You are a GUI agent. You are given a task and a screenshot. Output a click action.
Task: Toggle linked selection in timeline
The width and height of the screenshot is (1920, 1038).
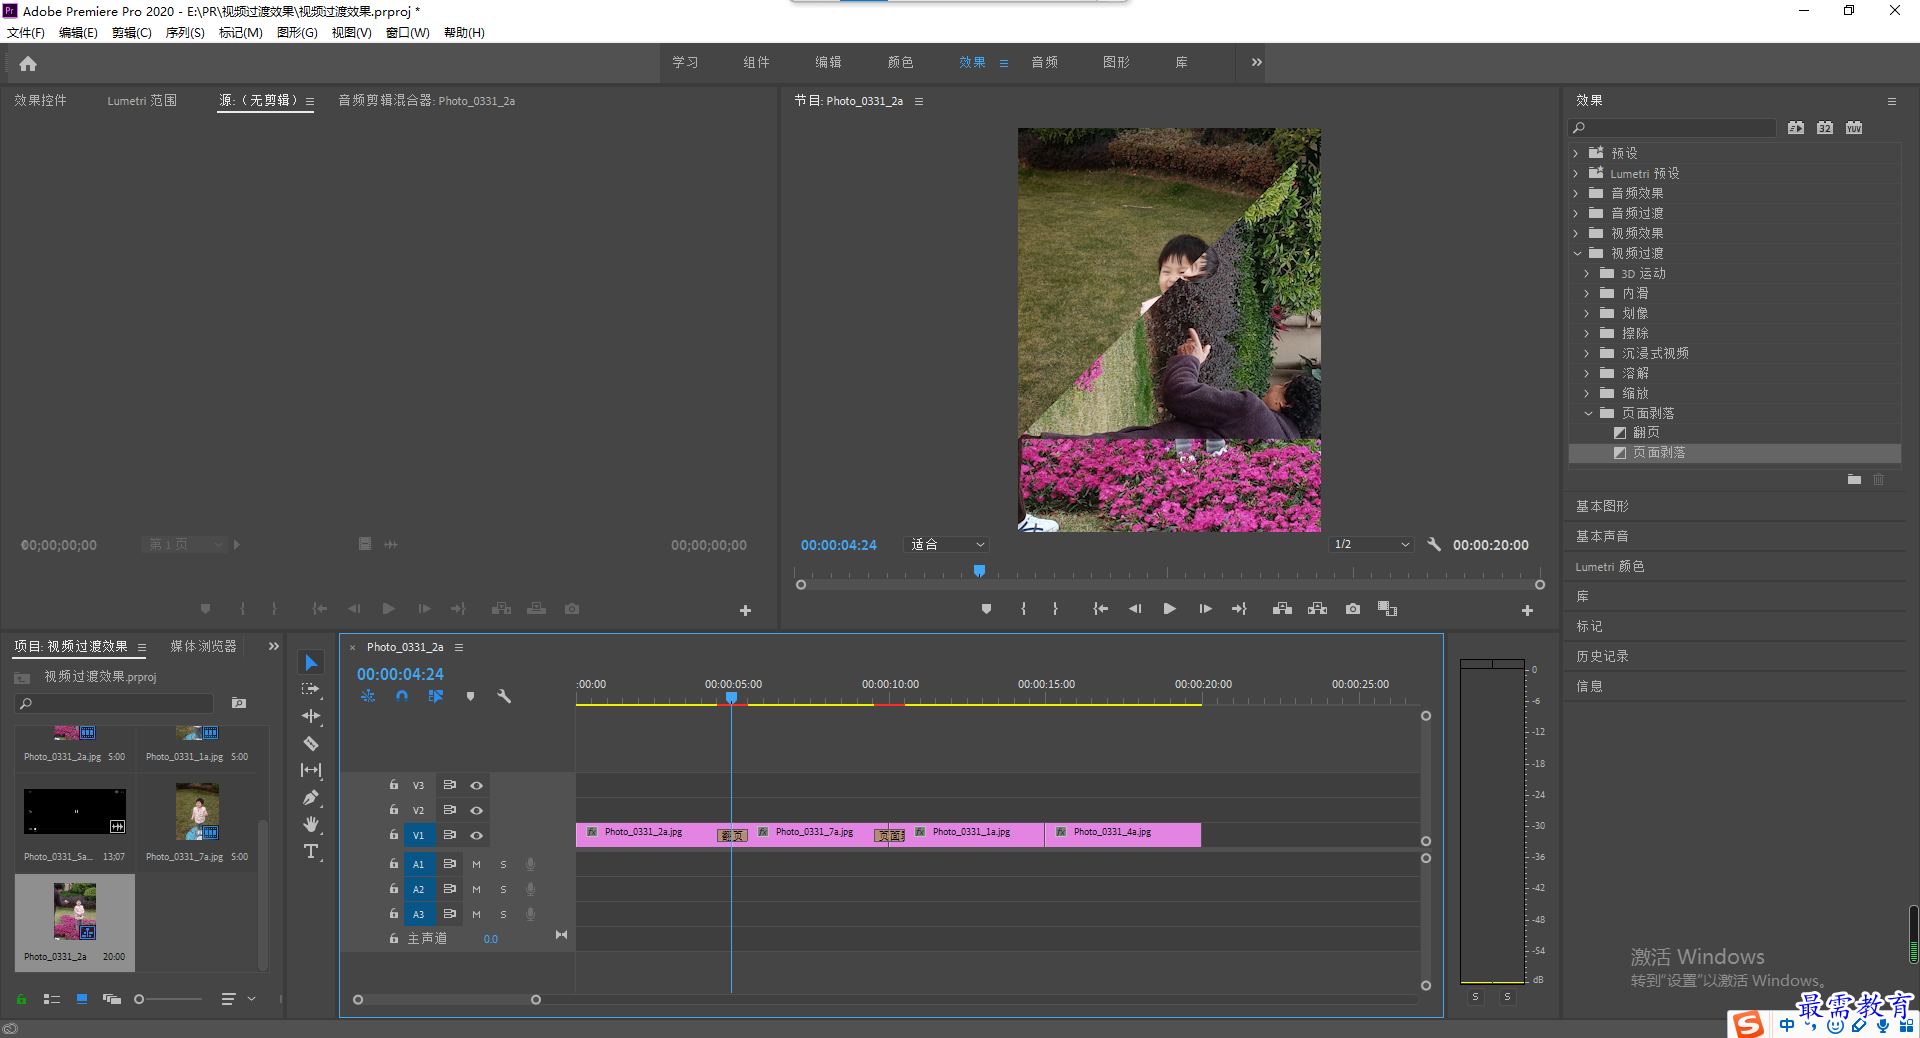pyautogui.click(x=436, y=696)
